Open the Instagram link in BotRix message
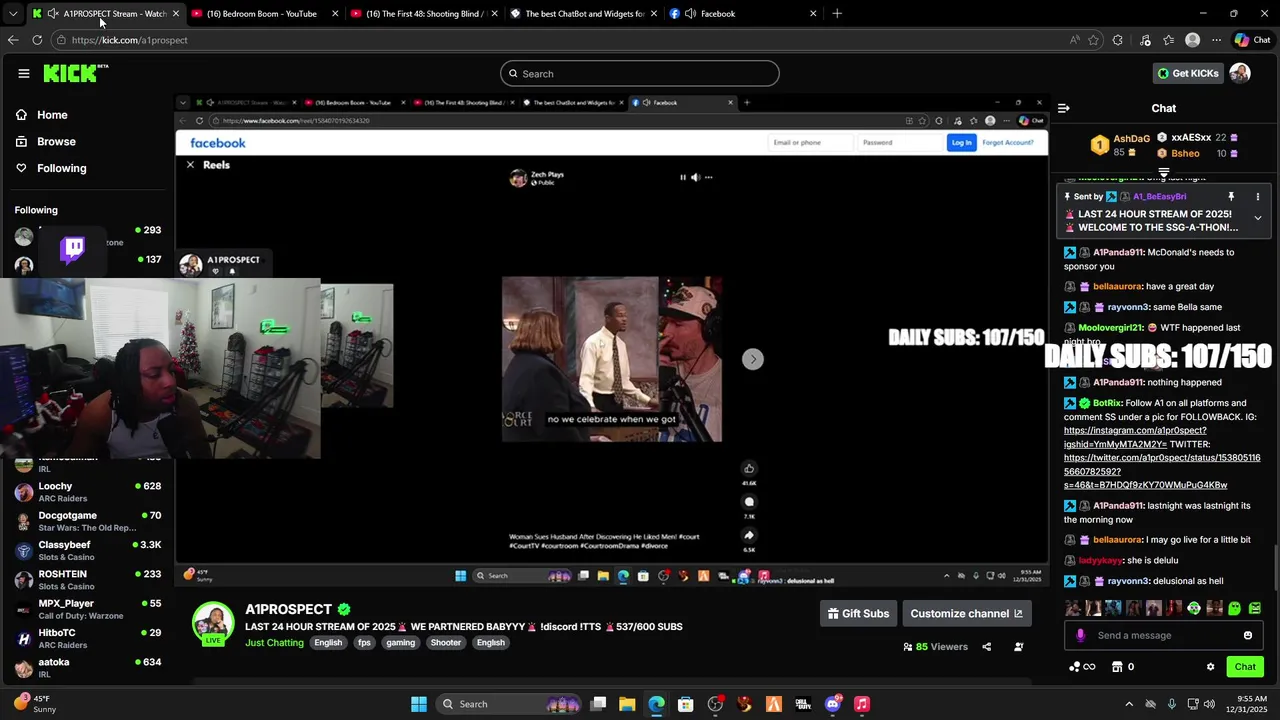The height and width of the screenshot is (720, 1280). click(x=1135, y=437)
